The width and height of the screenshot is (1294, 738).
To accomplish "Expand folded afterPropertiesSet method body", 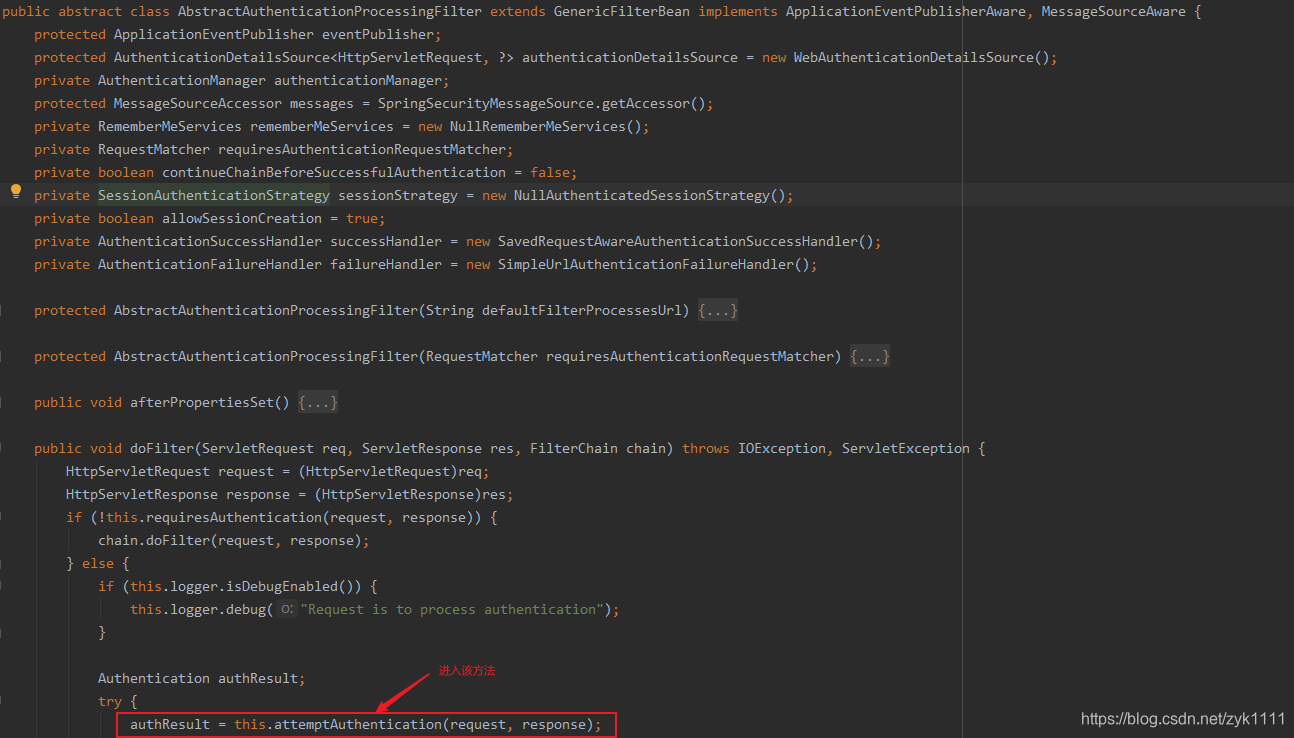I will click(318, 403).
